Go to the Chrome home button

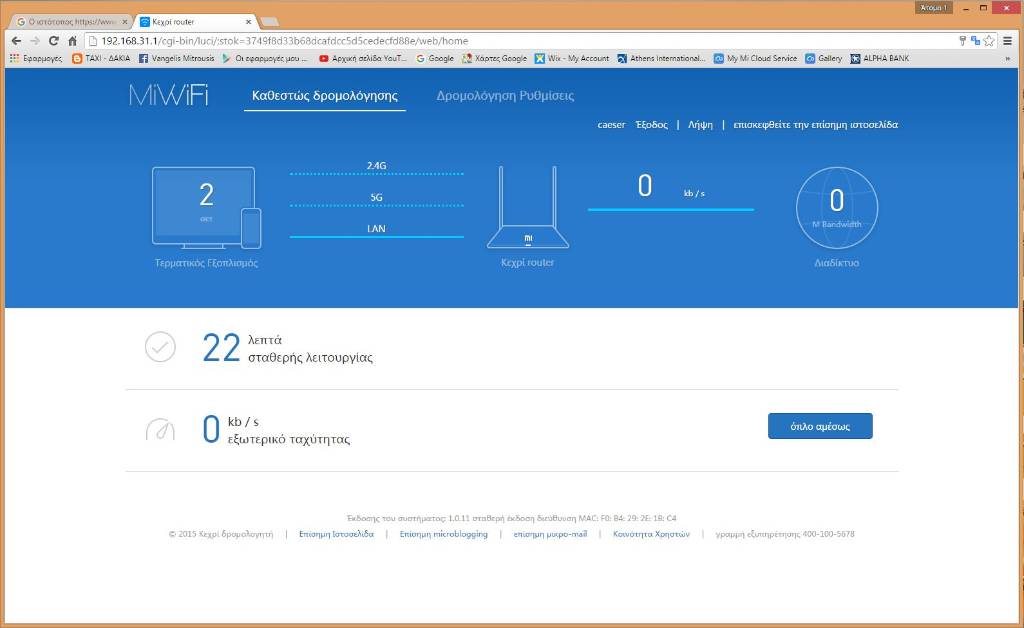(x=72, y=41)
